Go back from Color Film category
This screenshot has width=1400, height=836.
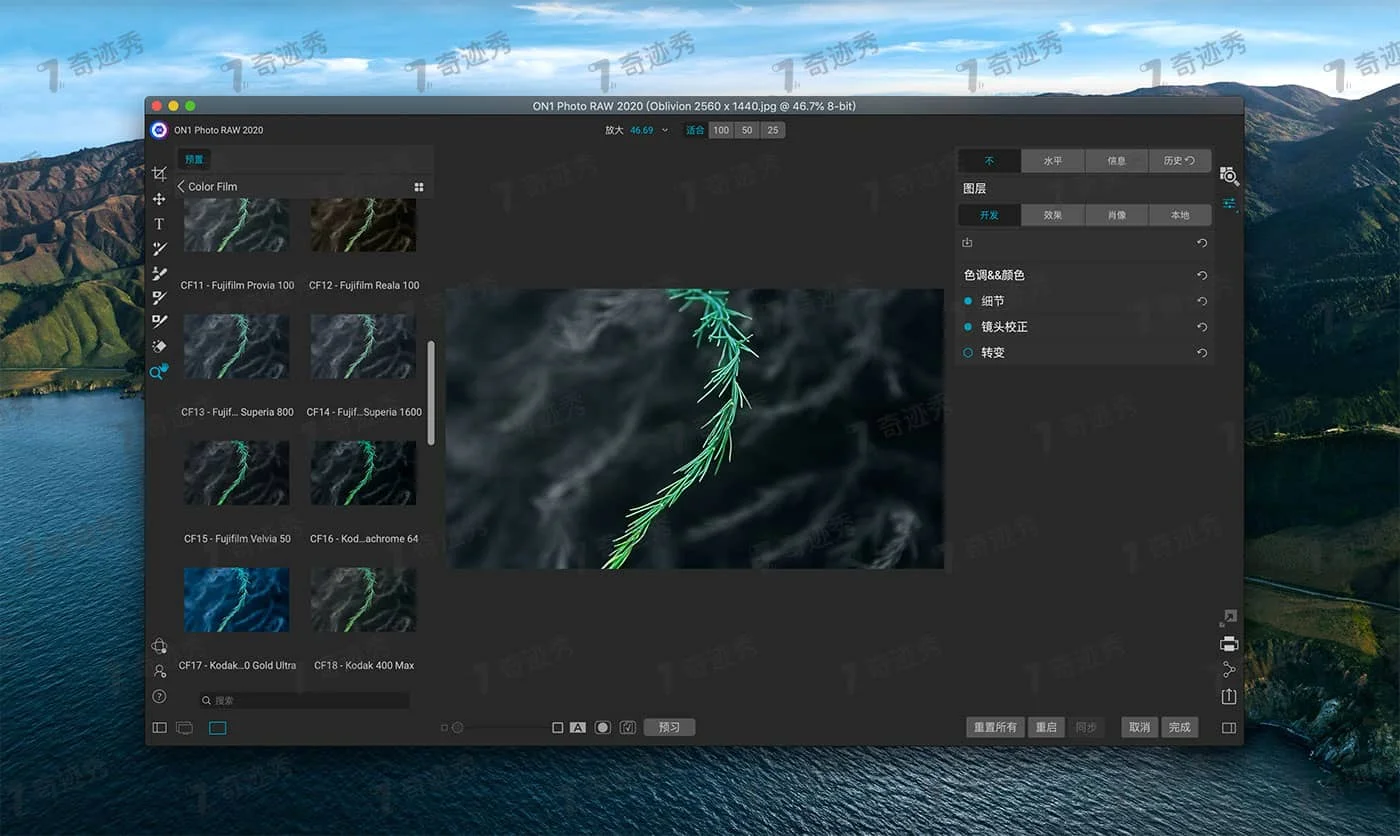(x=181, y=186)
